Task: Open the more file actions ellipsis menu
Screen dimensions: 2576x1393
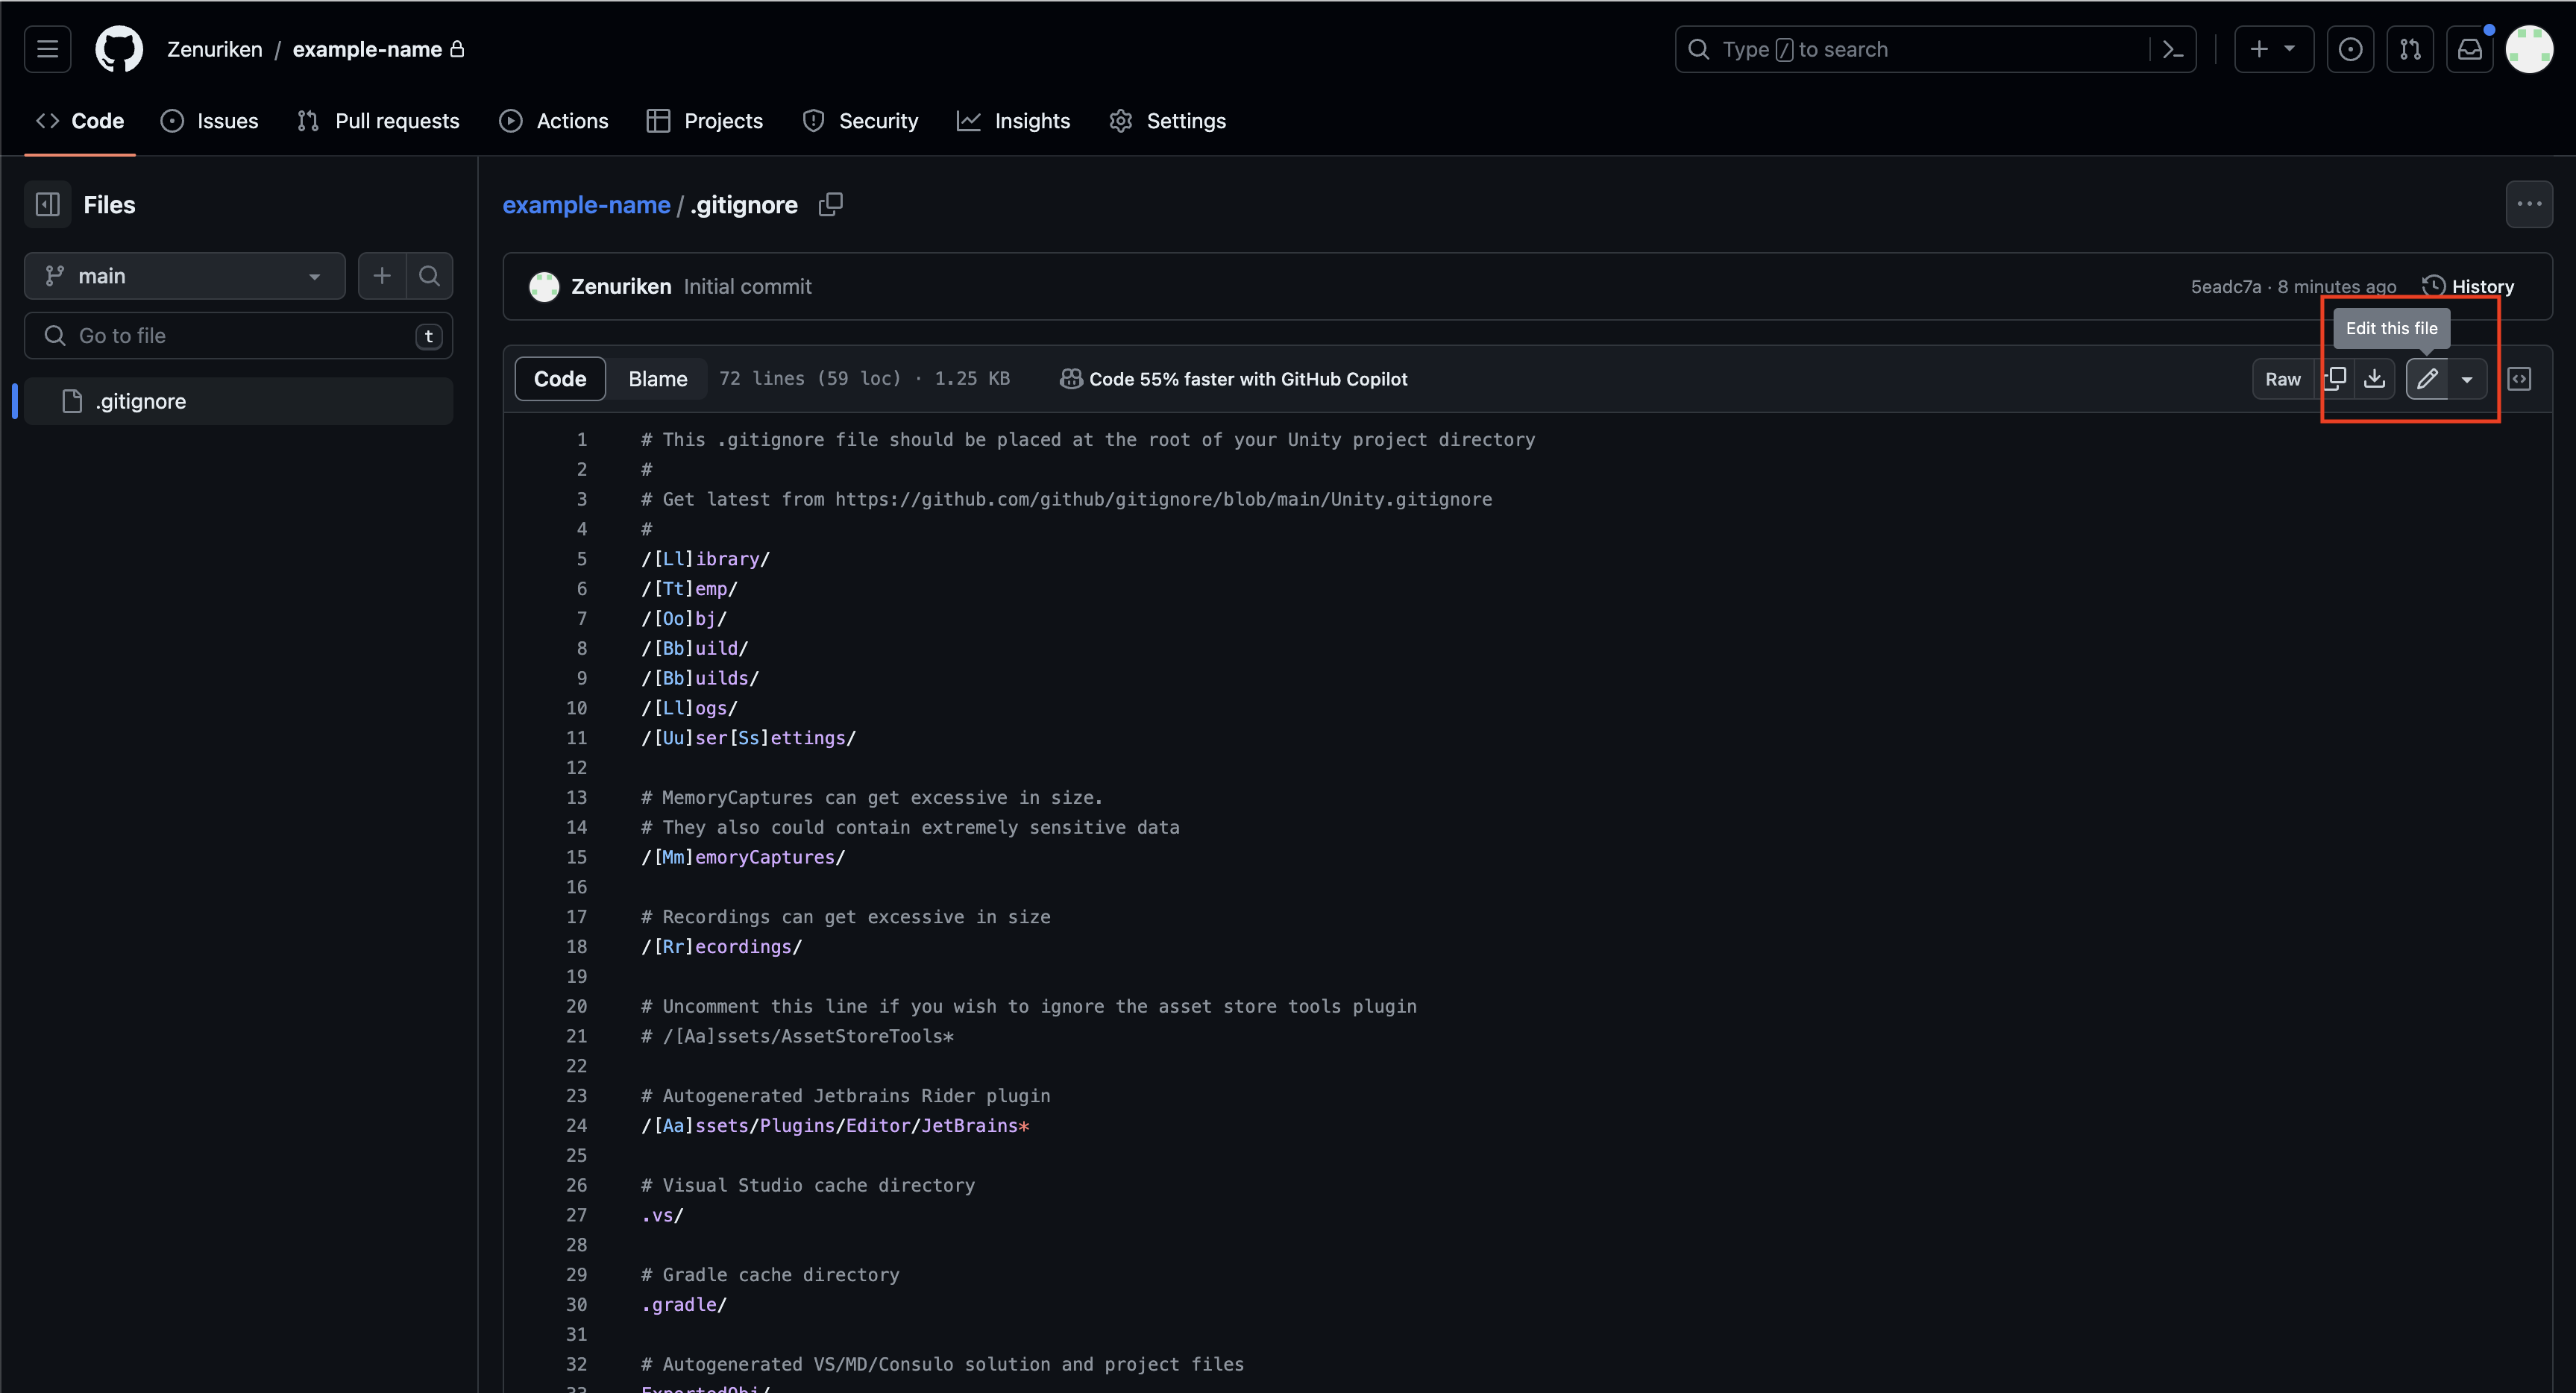Action: 2529,205
